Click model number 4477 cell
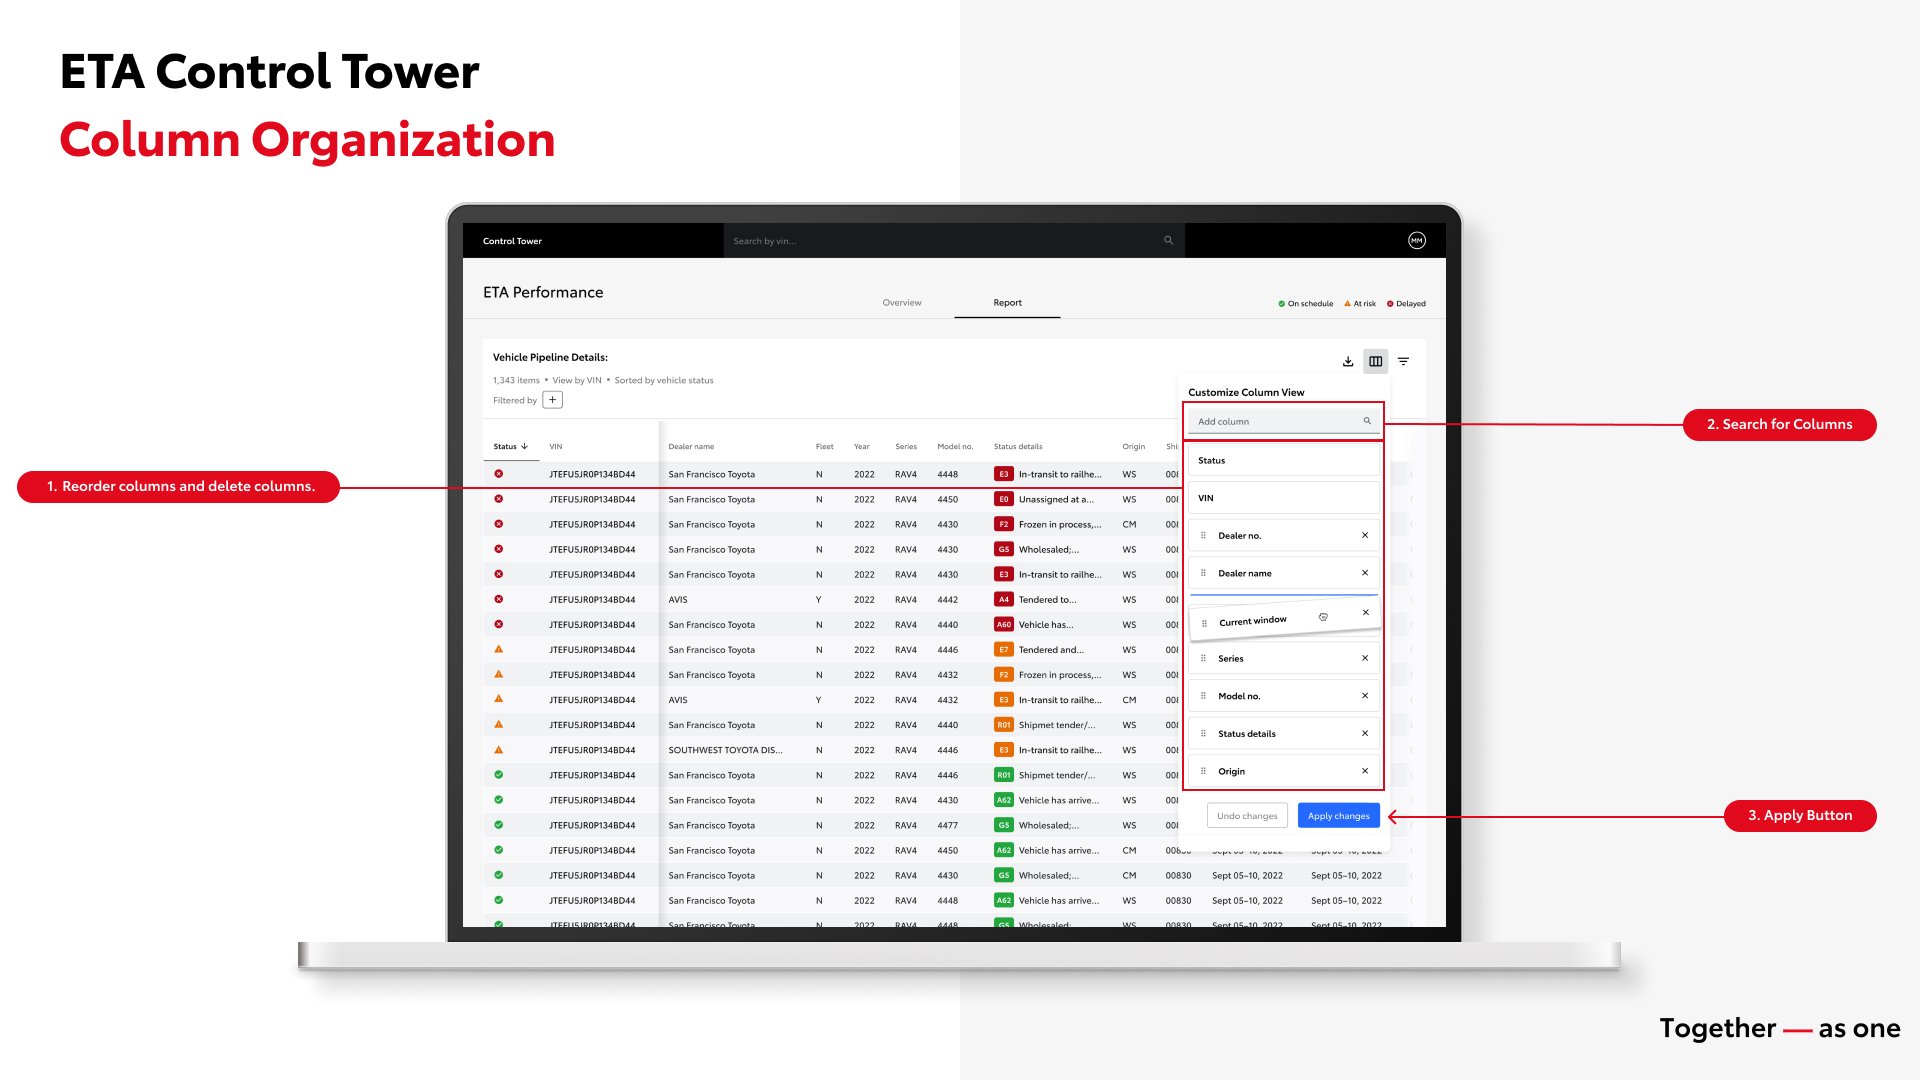This screenshot has height=1080, width=1920. click(948, 826)
